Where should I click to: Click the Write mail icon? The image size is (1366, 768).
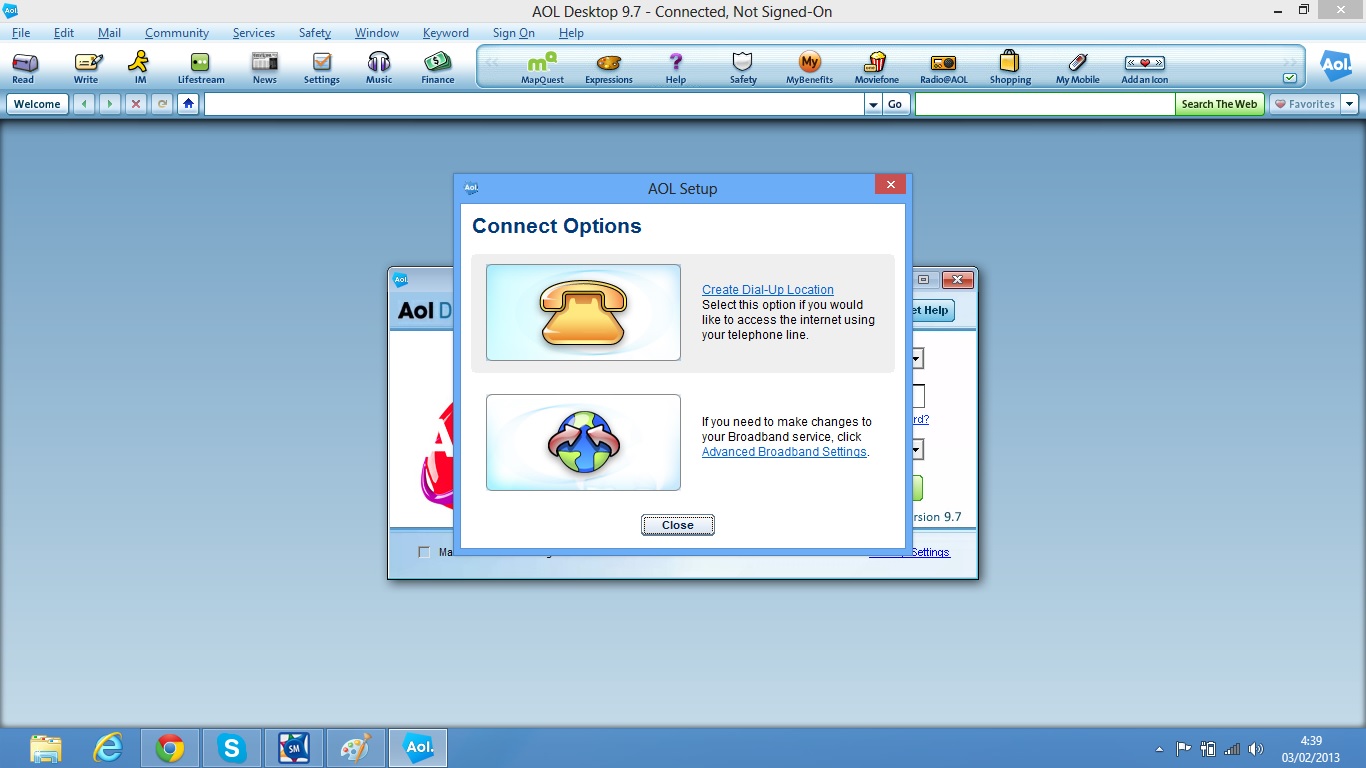click(87, 67)
